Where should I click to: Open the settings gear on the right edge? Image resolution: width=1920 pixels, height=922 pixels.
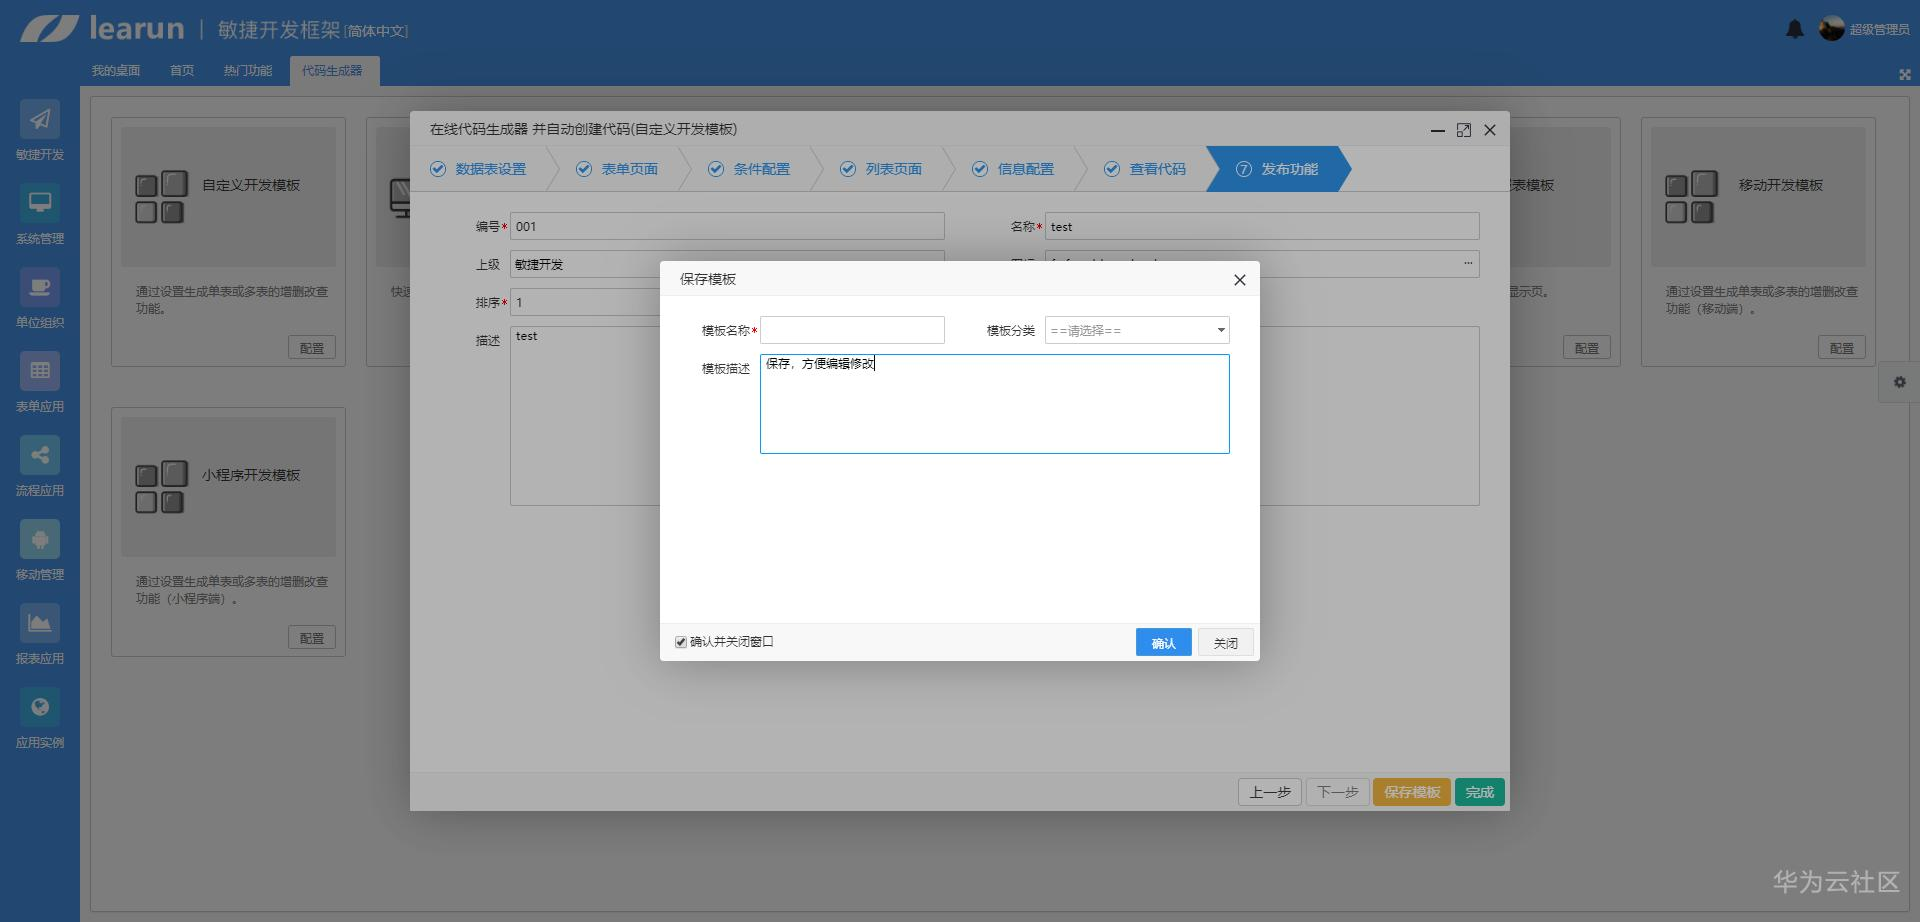click(1900, 382)
